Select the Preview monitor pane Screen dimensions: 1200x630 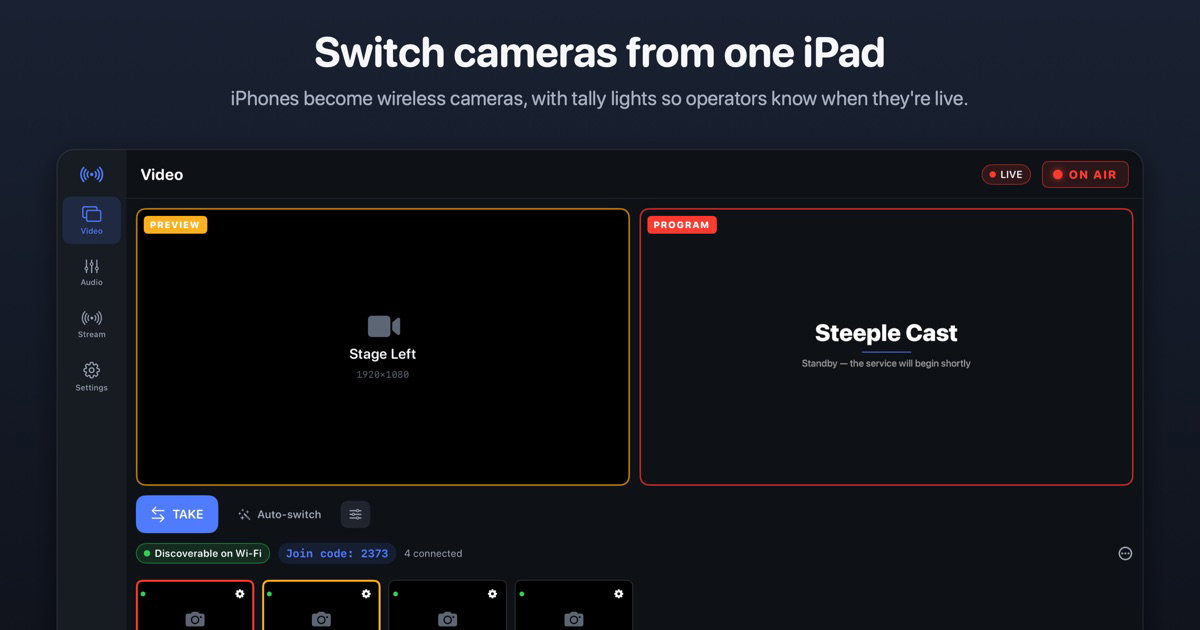click(383, 347)
